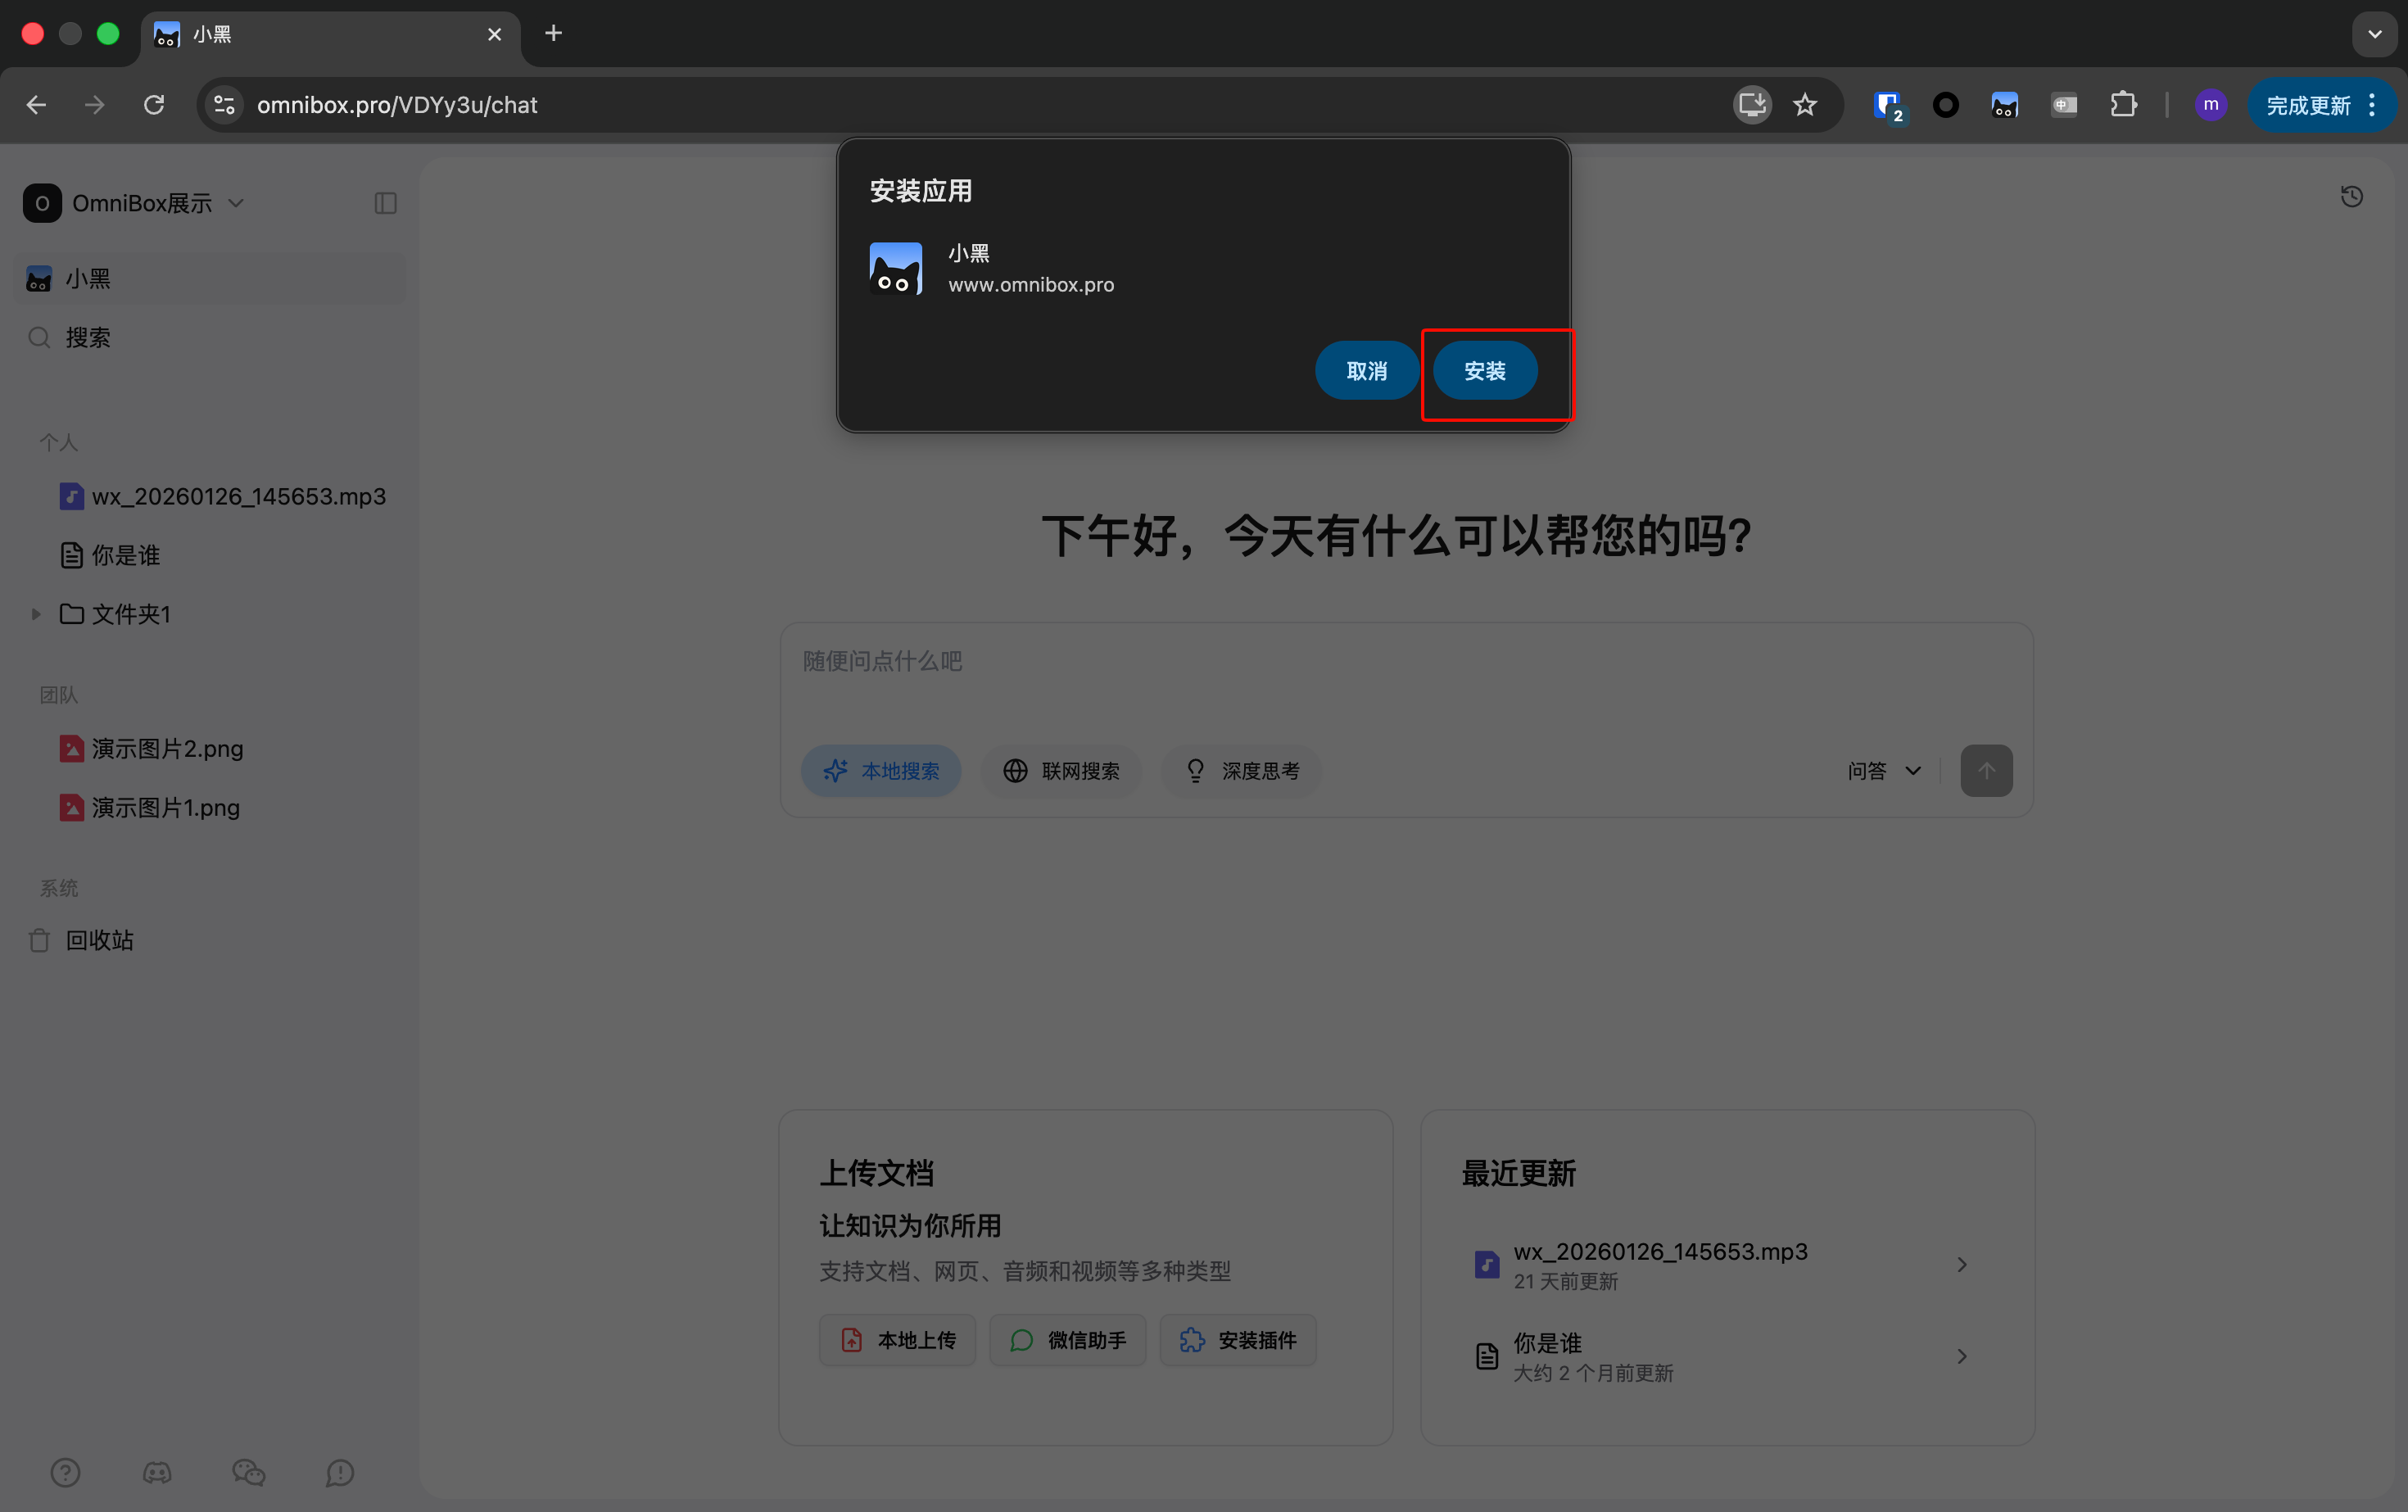Bookmark this page with star icon
This screenshot has height=1512, width=2408.
pyautogui.click(x=1805, y=105)
